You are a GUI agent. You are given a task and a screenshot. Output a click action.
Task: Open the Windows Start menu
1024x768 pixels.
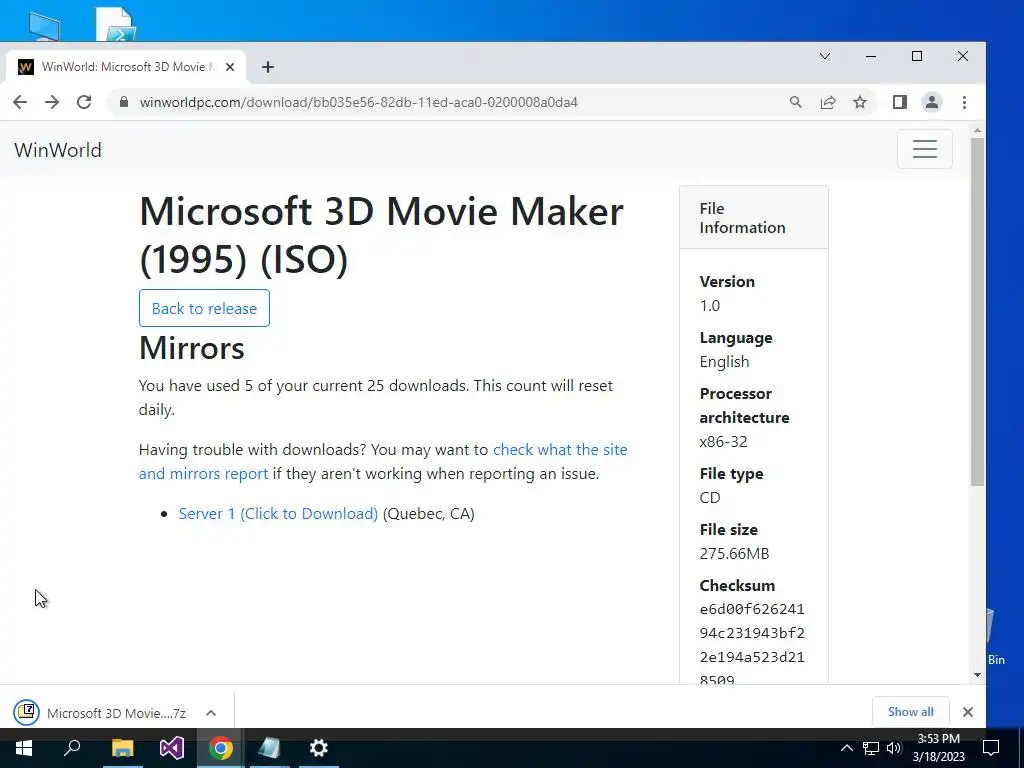click(x=24, y=748)
